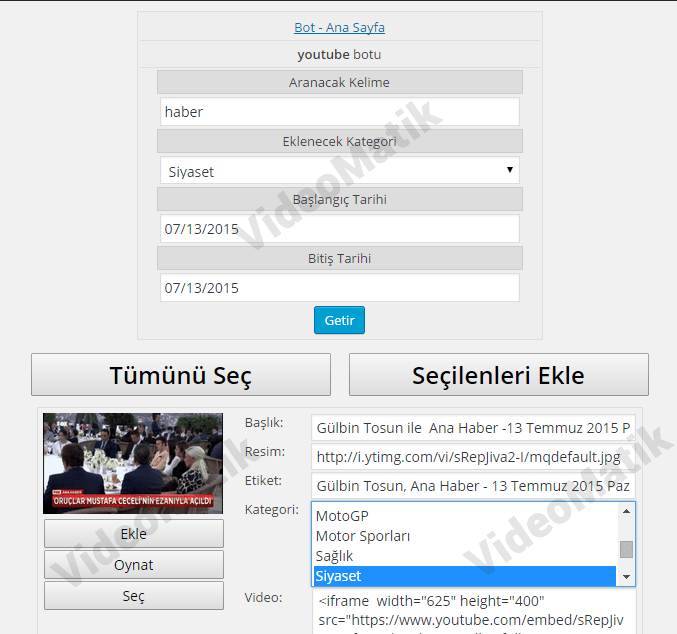Click the Video iframe embed code textarea
677x634 pixels.
pyautogui.click(x=473, y=612)
